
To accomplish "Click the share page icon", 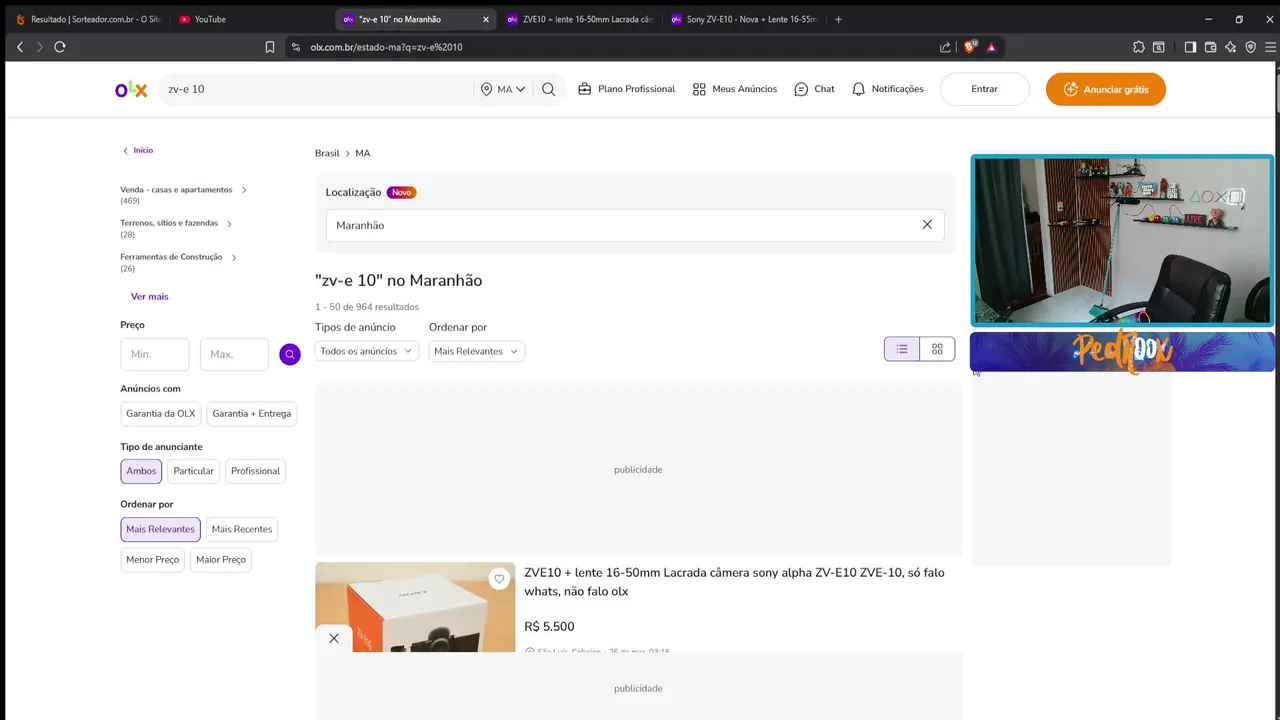I will tap(946, 47).
